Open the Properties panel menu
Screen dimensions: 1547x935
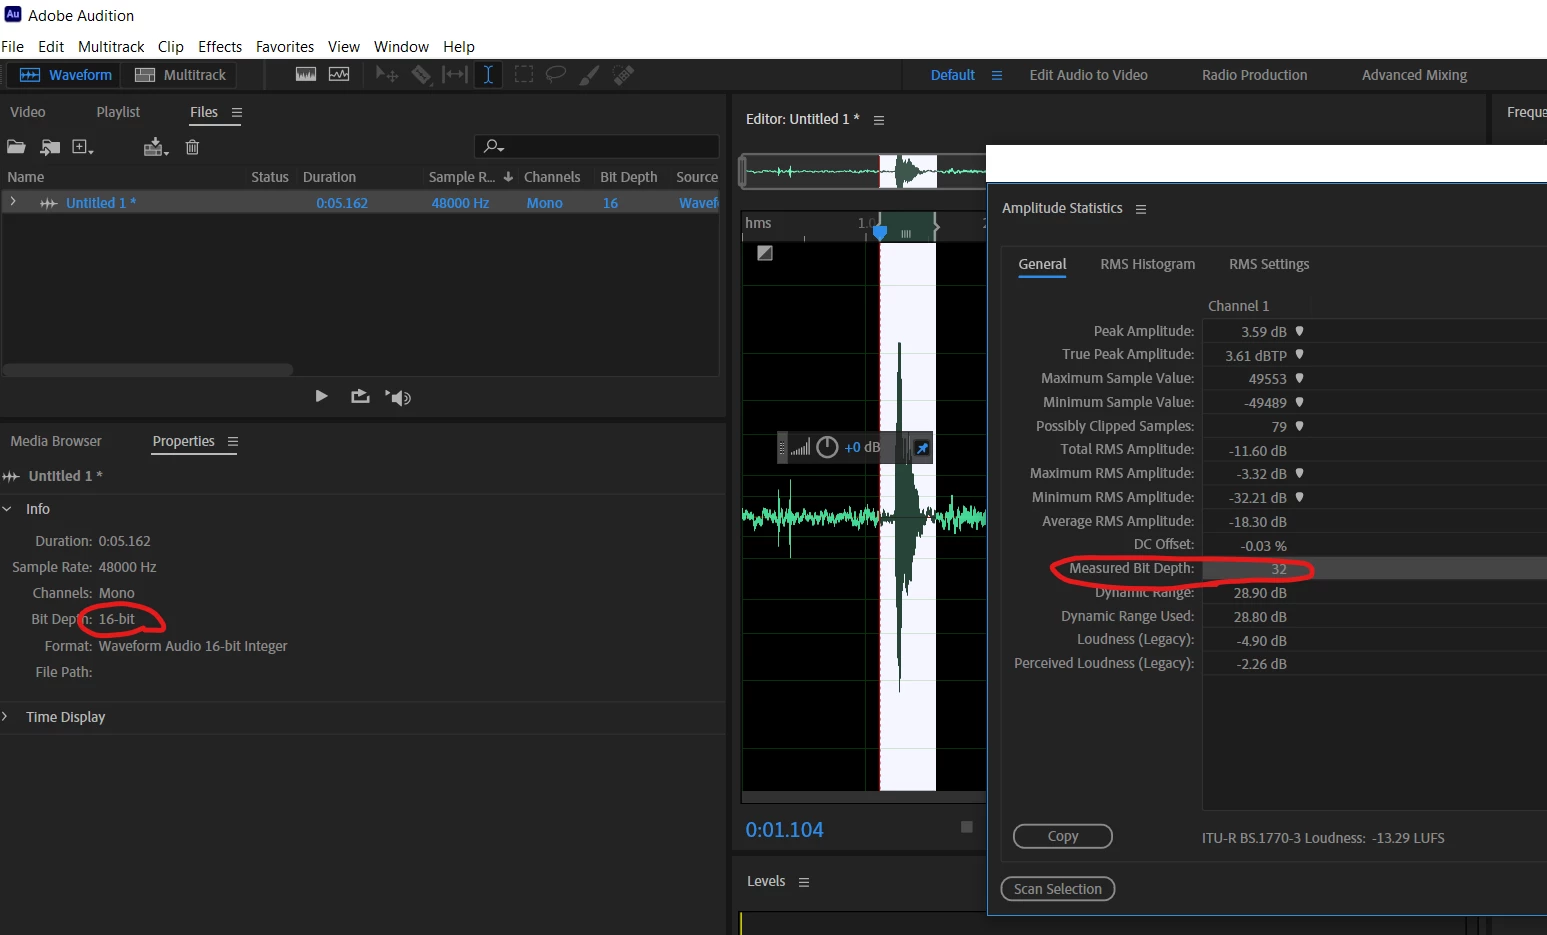(233, 442)
